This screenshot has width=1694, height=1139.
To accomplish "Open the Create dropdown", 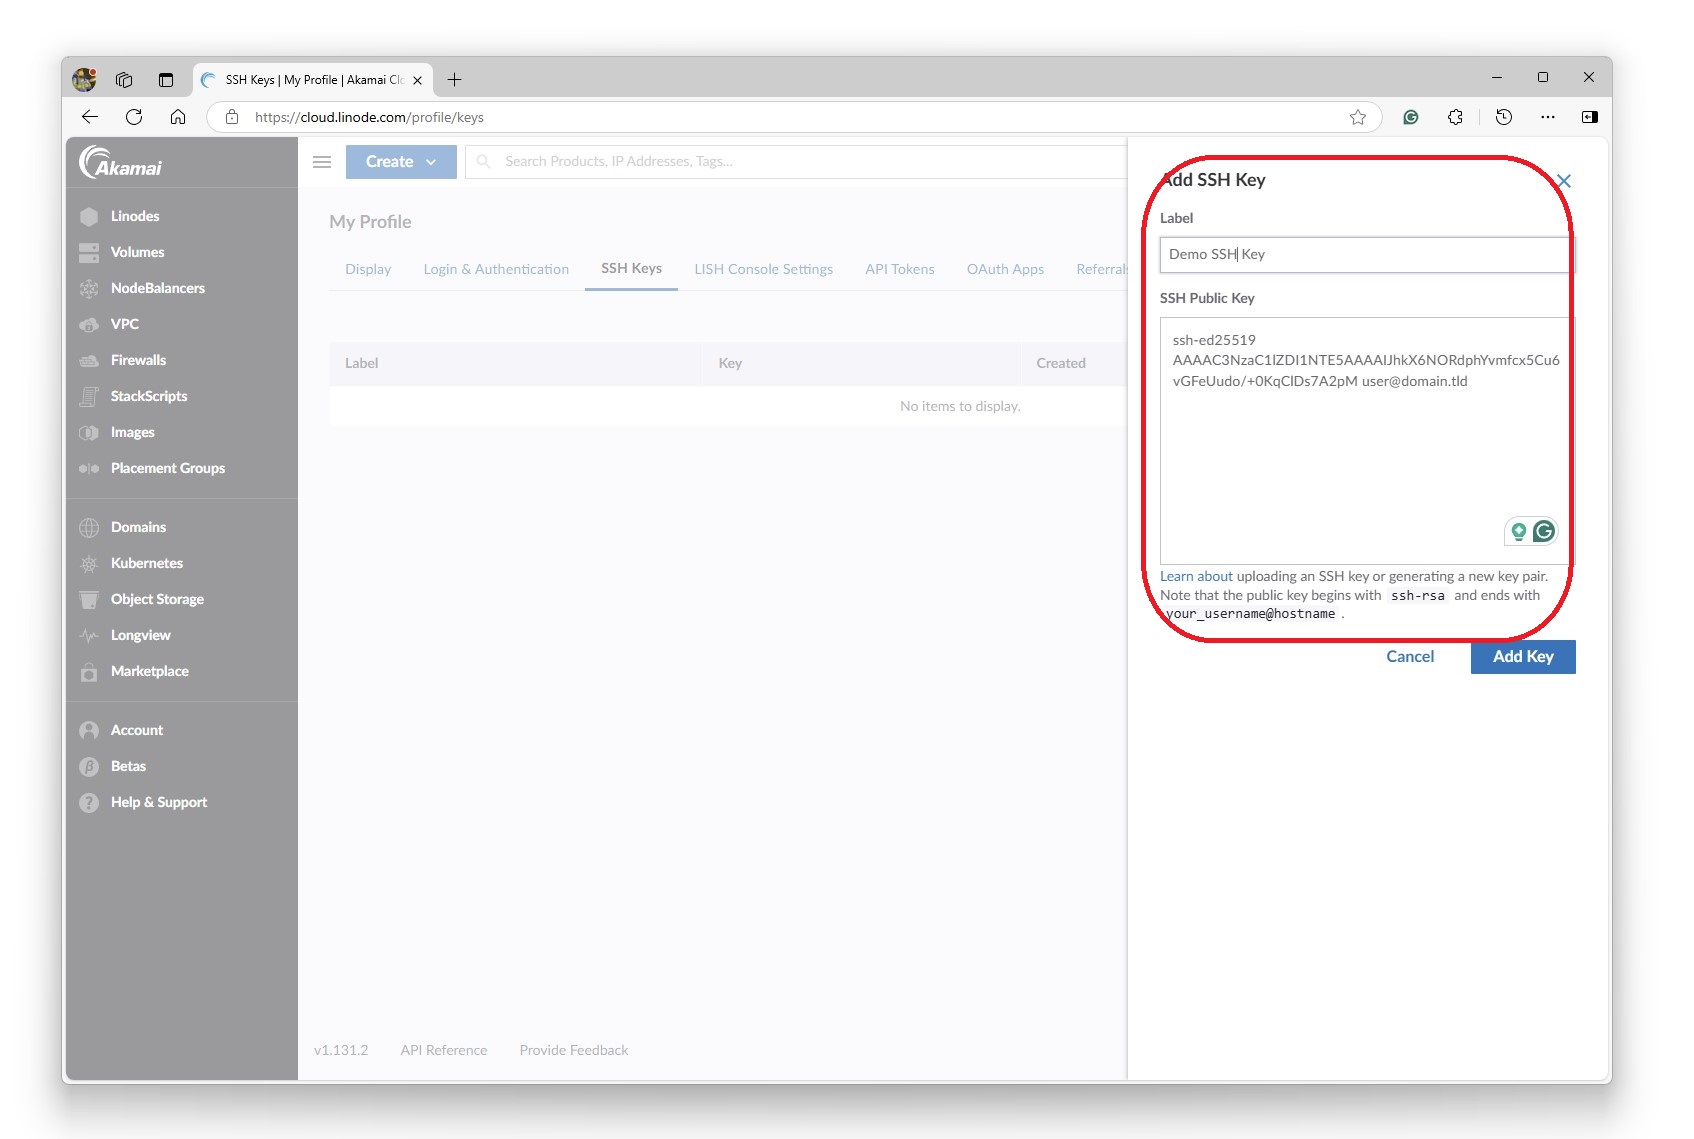I will tap(401, 162).
